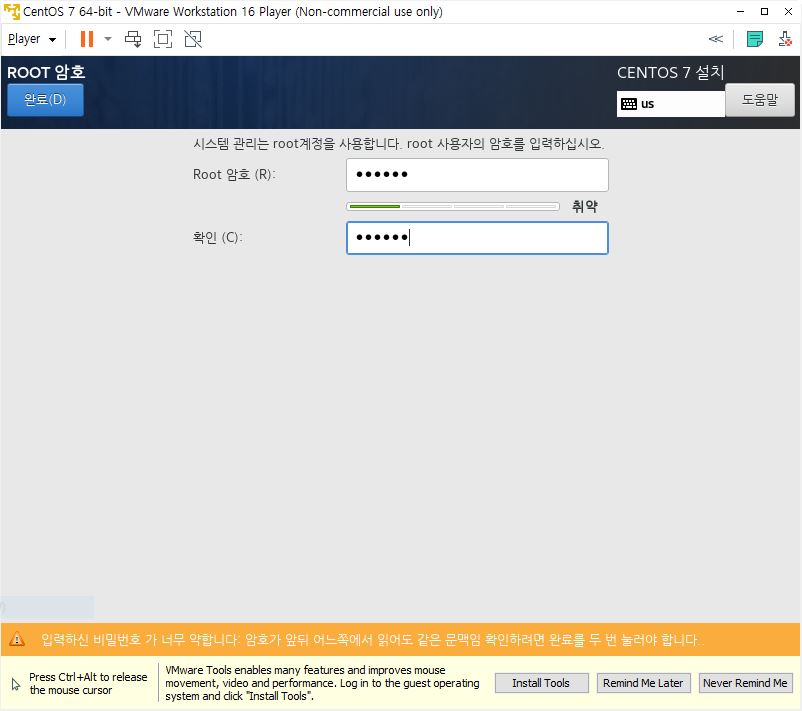The height and width of the screenshot is (711, 802).
Task: Click the removable devices USB icon
Action: click(x=785, y=39)
